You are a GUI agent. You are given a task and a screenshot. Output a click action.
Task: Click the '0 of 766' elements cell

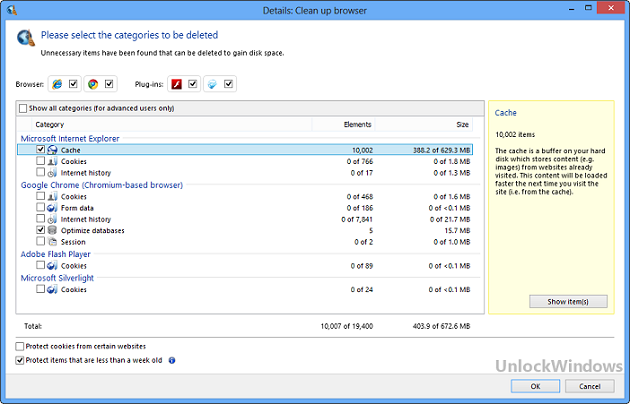click(360, 161)
